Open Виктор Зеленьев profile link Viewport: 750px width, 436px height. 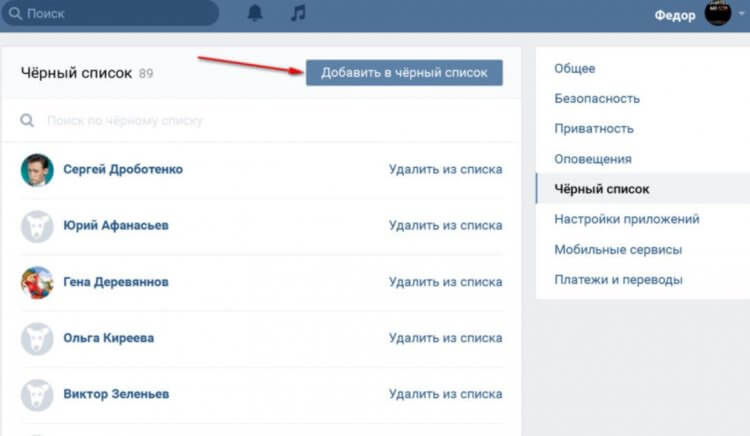point(116,394)
